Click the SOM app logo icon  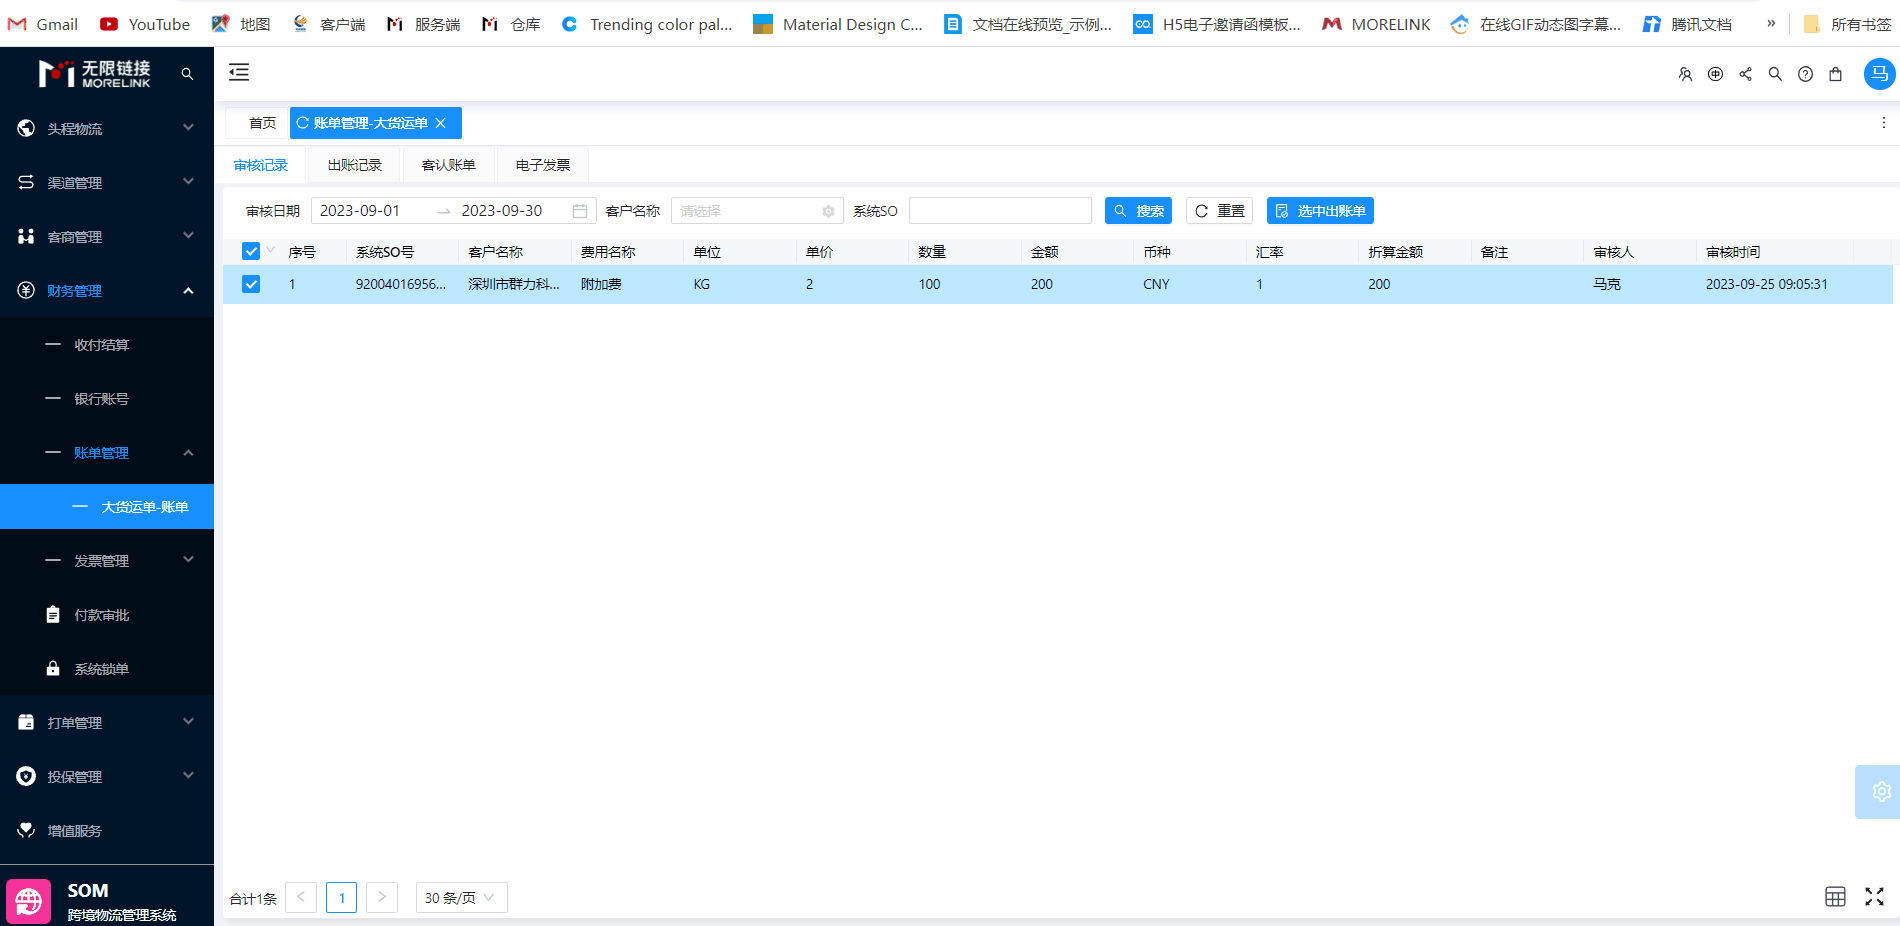[x=28, y=901]
